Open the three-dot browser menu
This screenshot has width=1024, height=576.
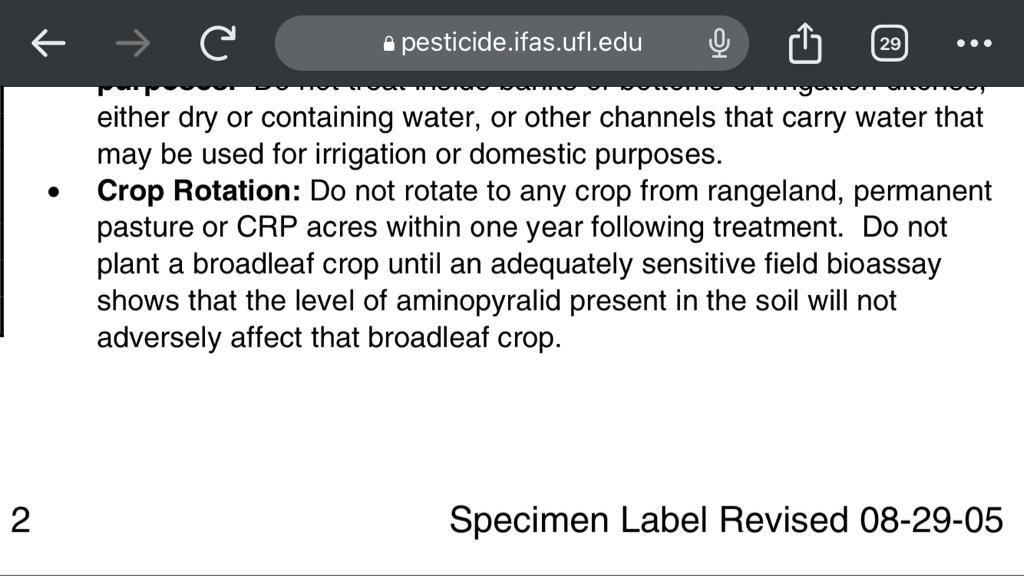click(974, 44)
